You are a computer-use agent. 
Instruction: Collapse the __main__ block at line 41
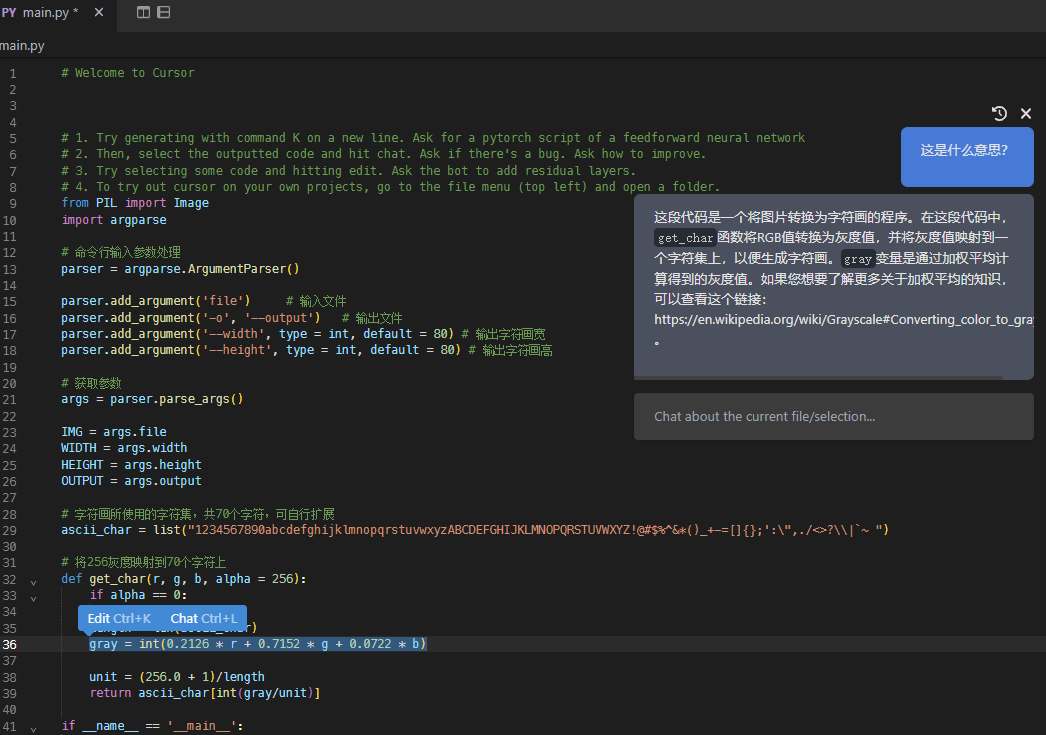(x=33, y=727)
